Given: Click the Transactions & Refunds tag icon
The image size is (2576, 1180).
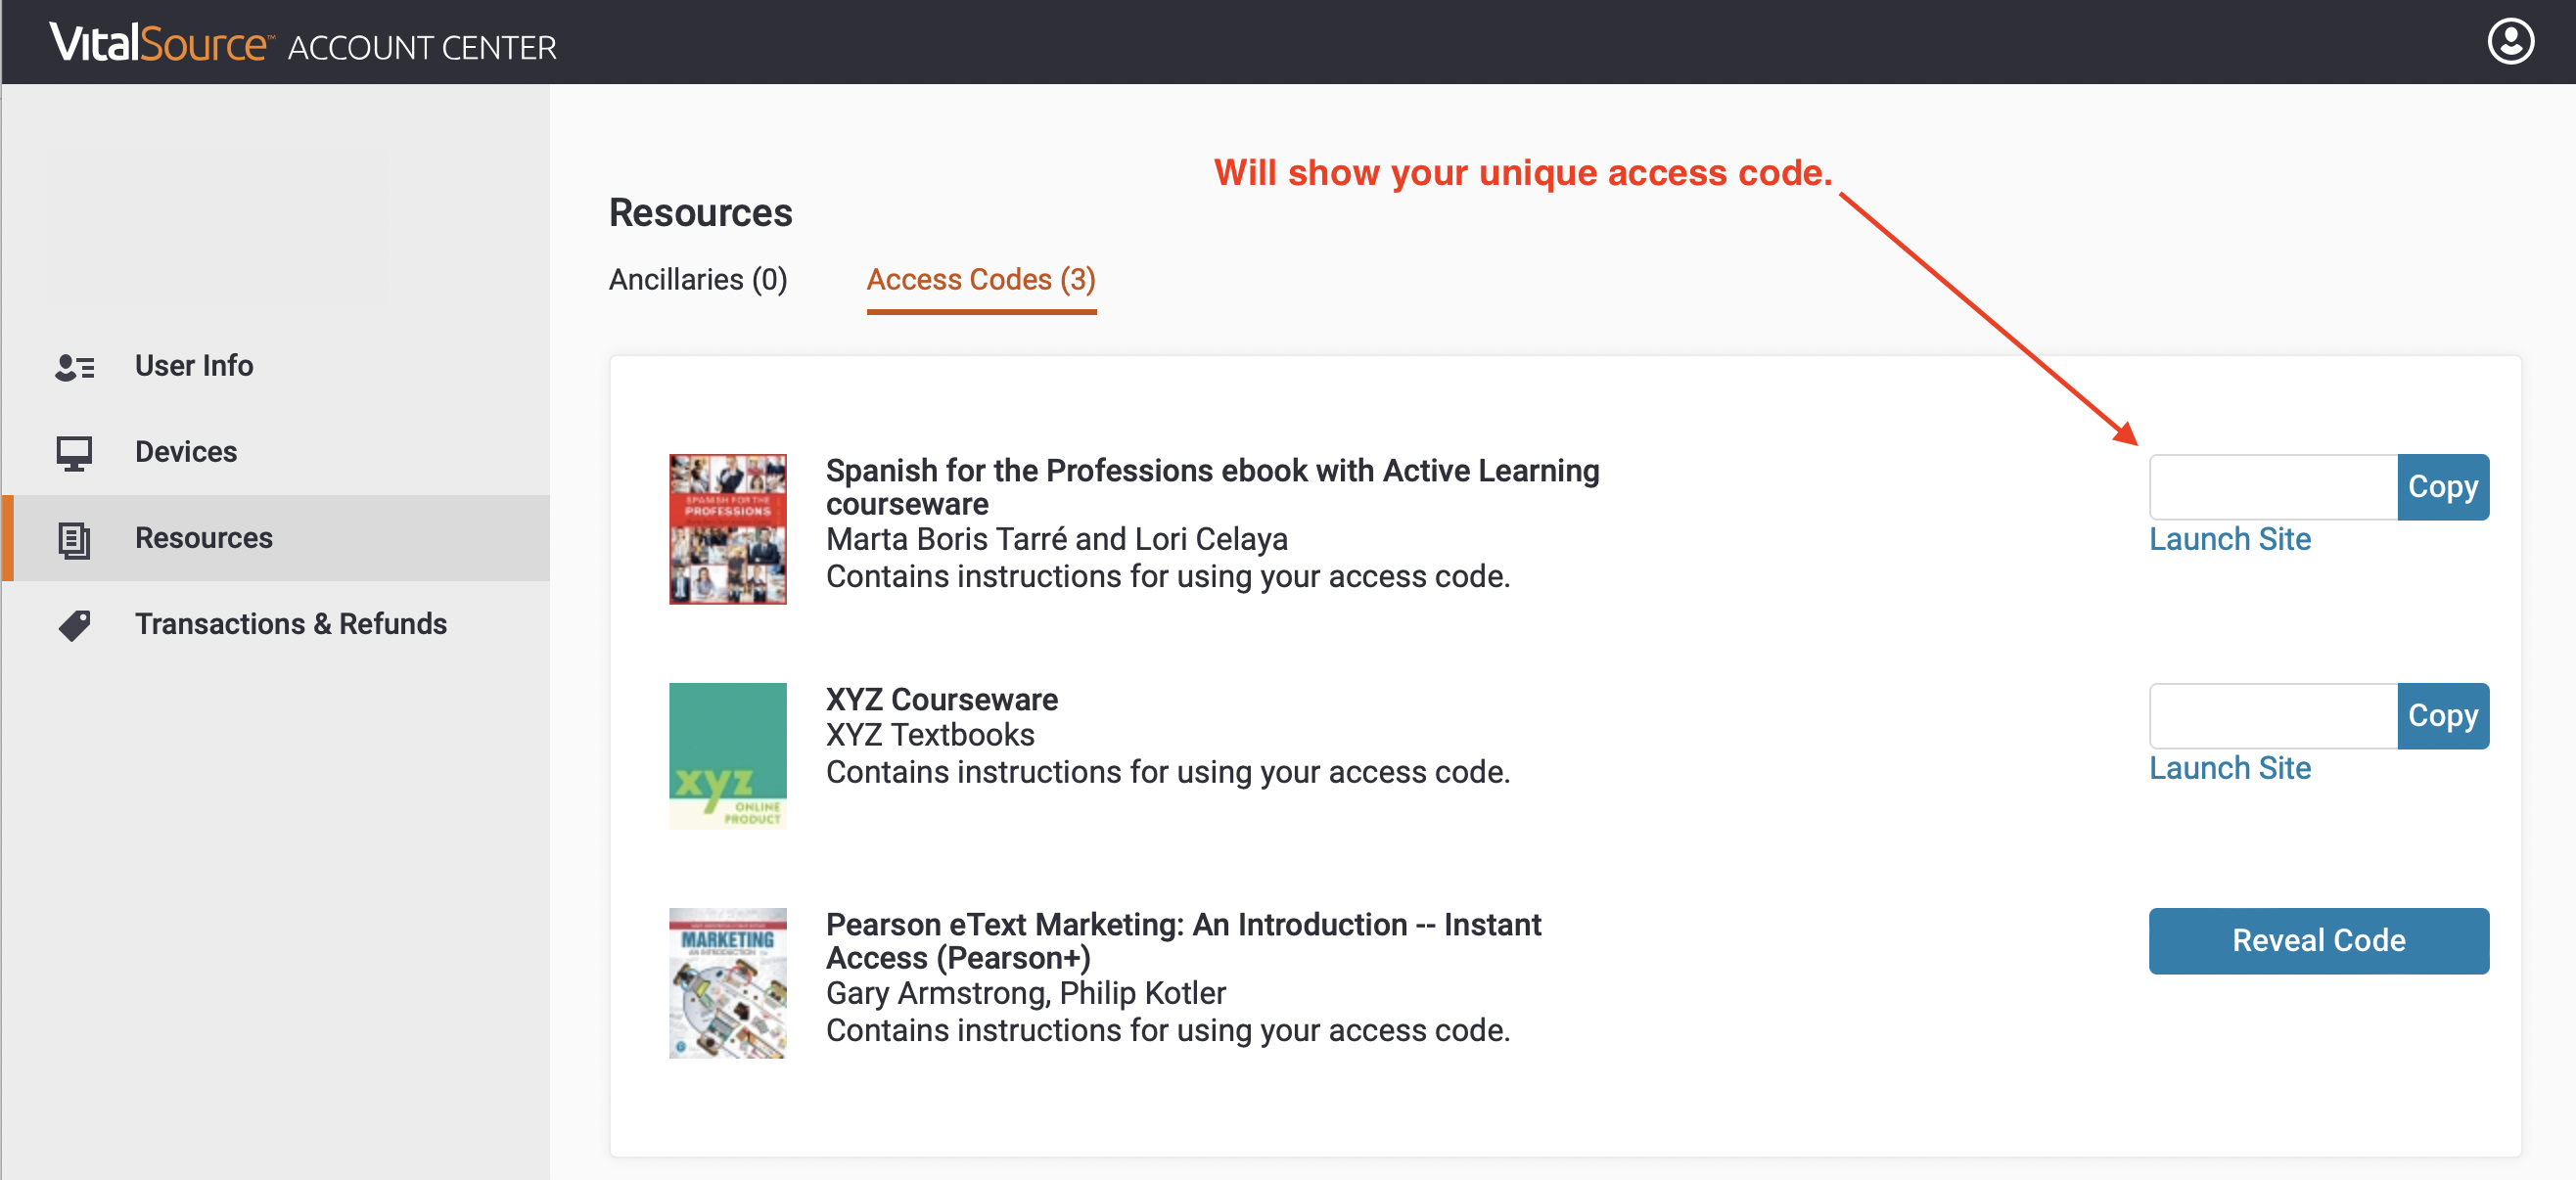Looking at the screenshot, I should point(74,624).
